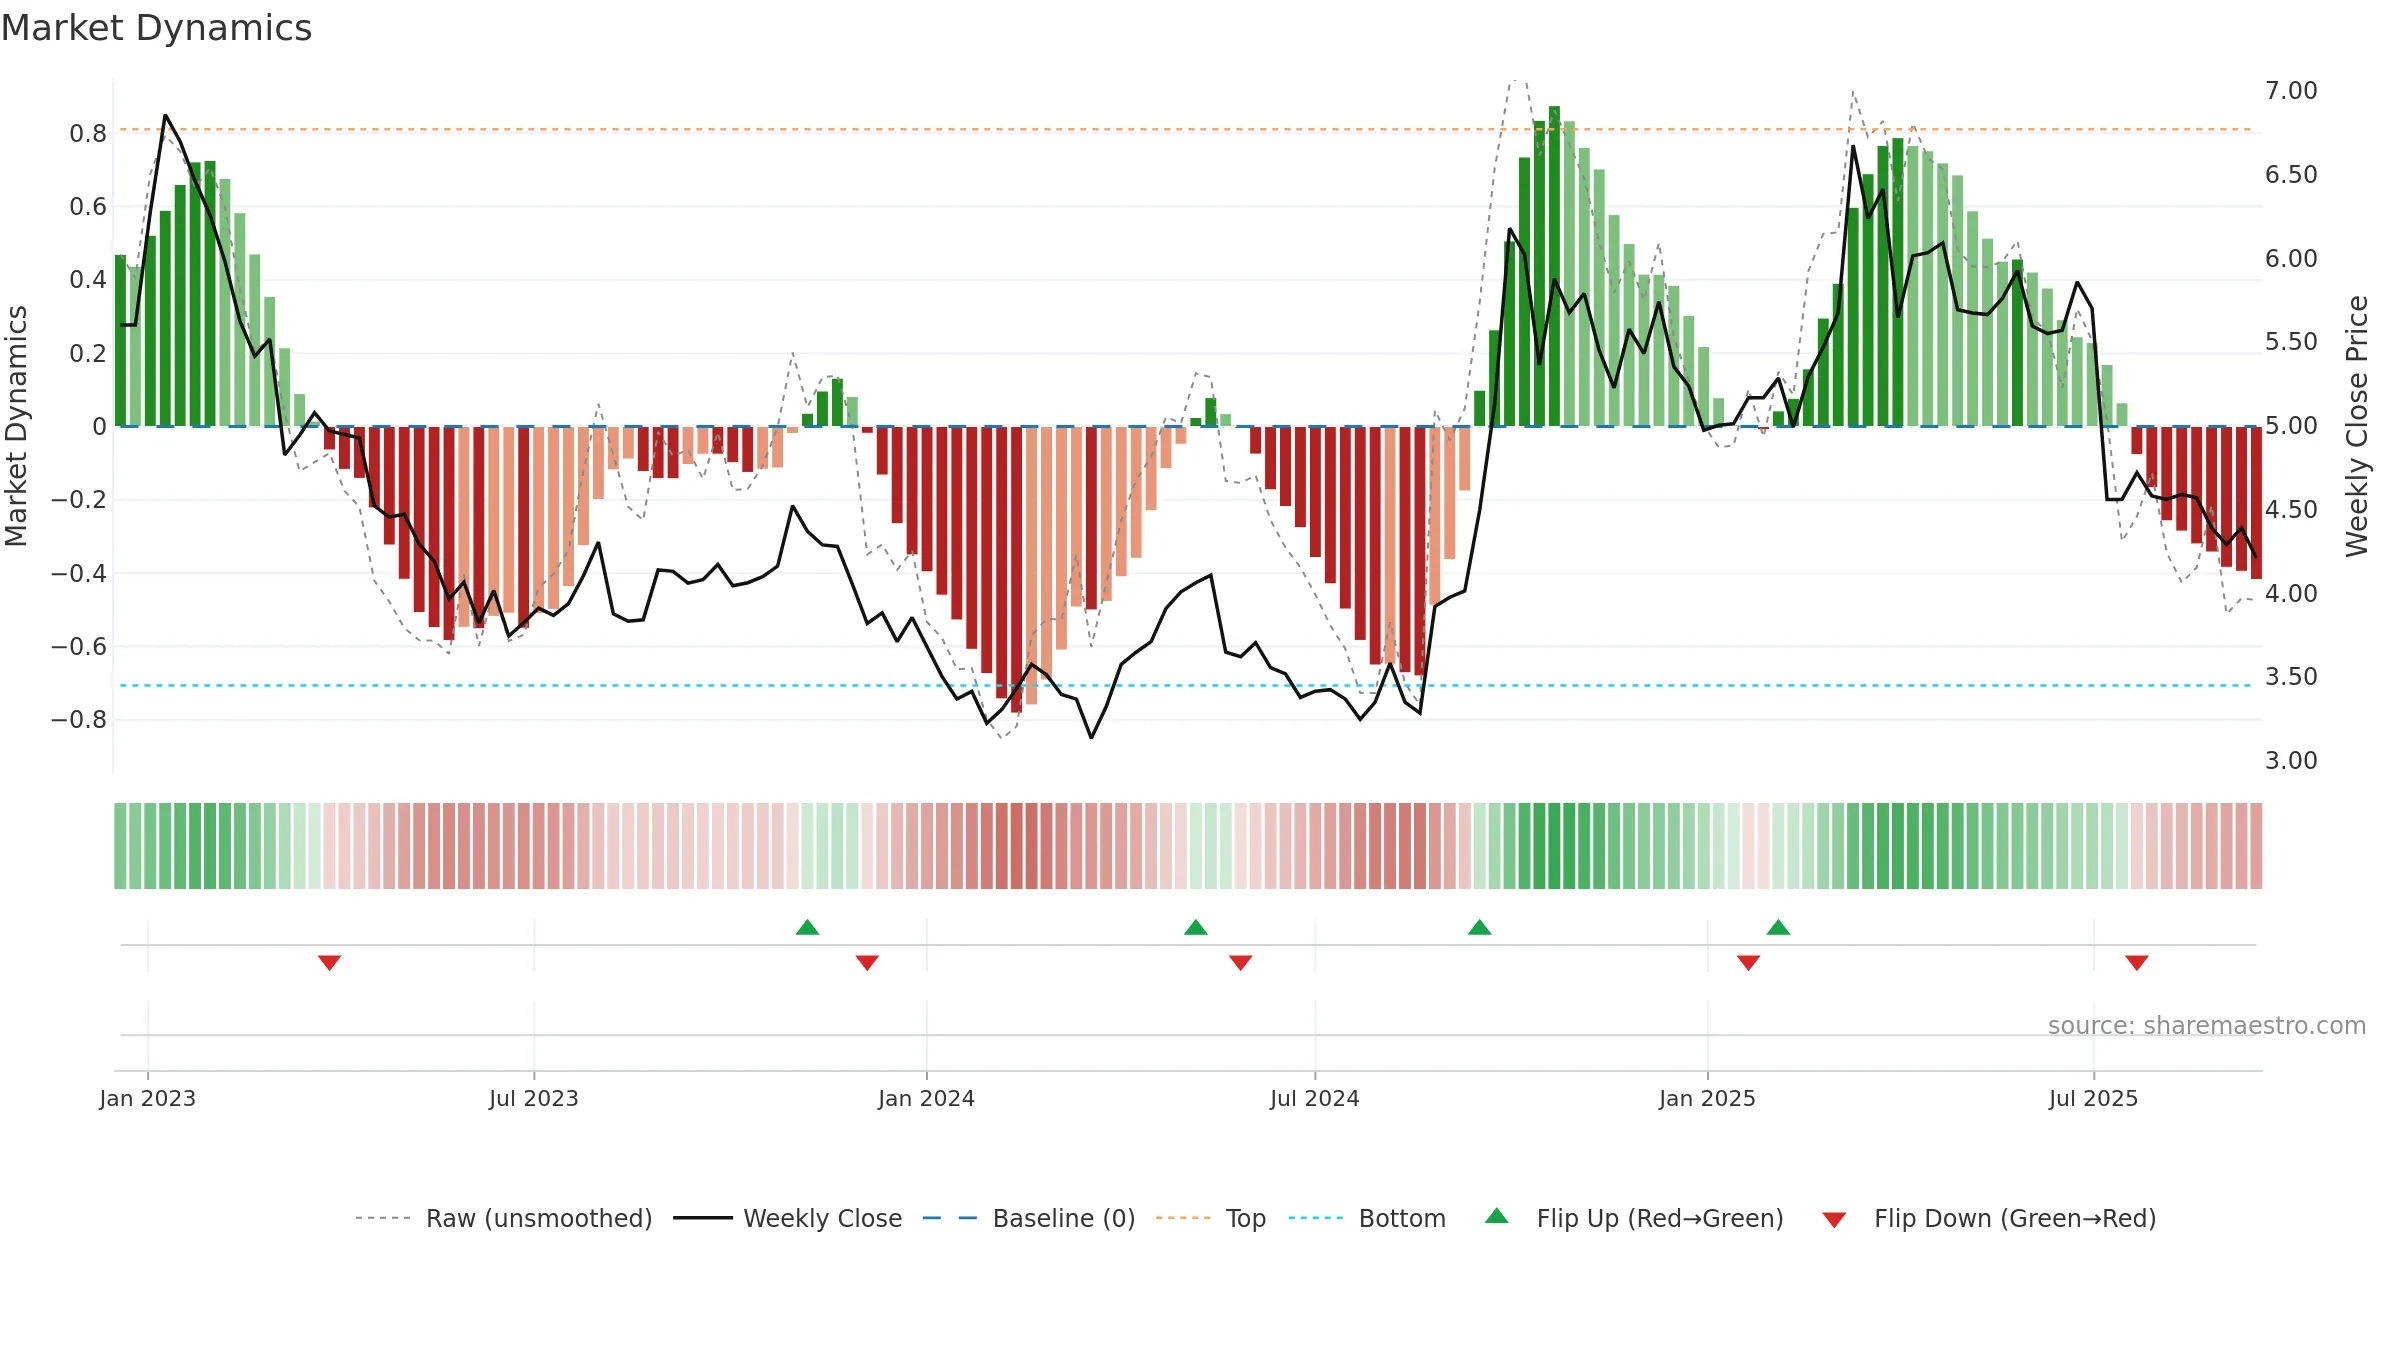Click the 3.00 price axis label

(2291, 761)
